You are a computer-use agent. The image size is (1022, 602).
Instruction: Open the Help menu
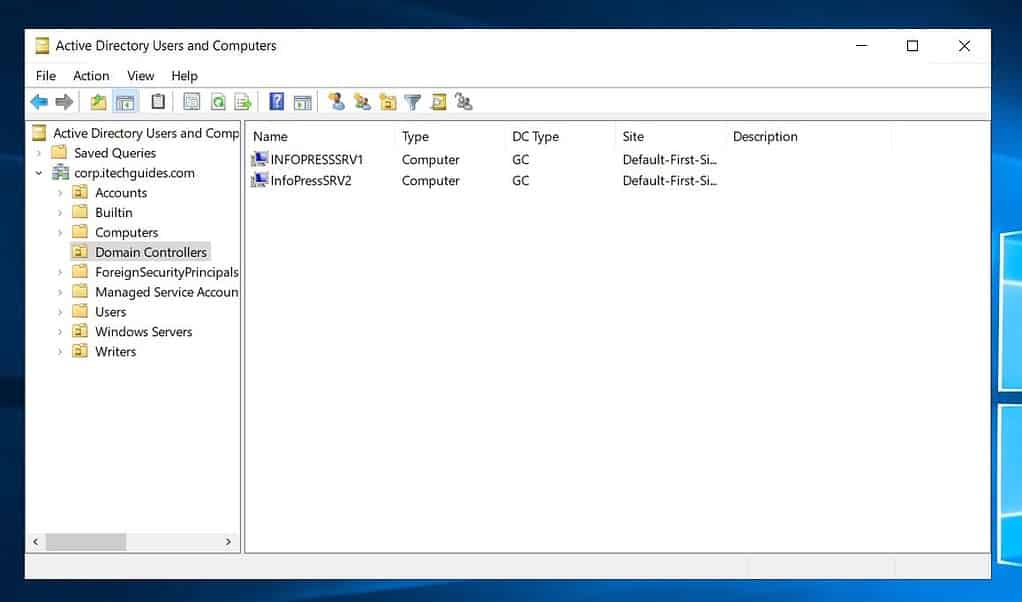[x=184, y=76]
